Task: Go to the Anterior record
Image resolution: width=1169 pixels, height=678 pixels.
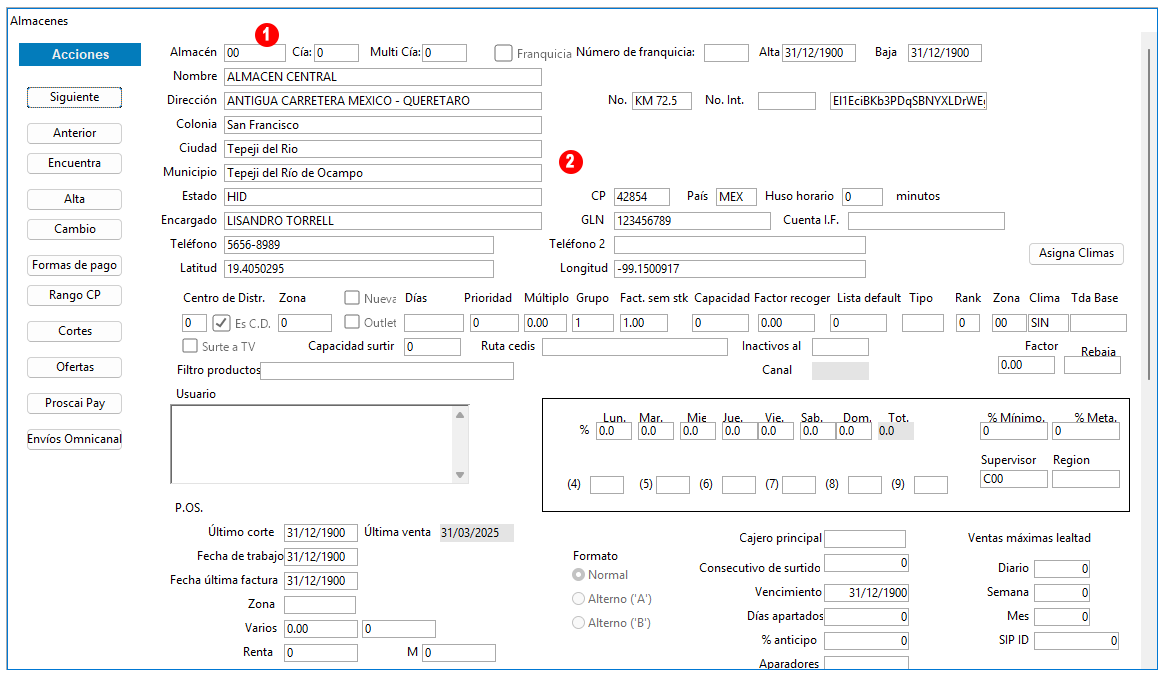Action: coord(75,133)
